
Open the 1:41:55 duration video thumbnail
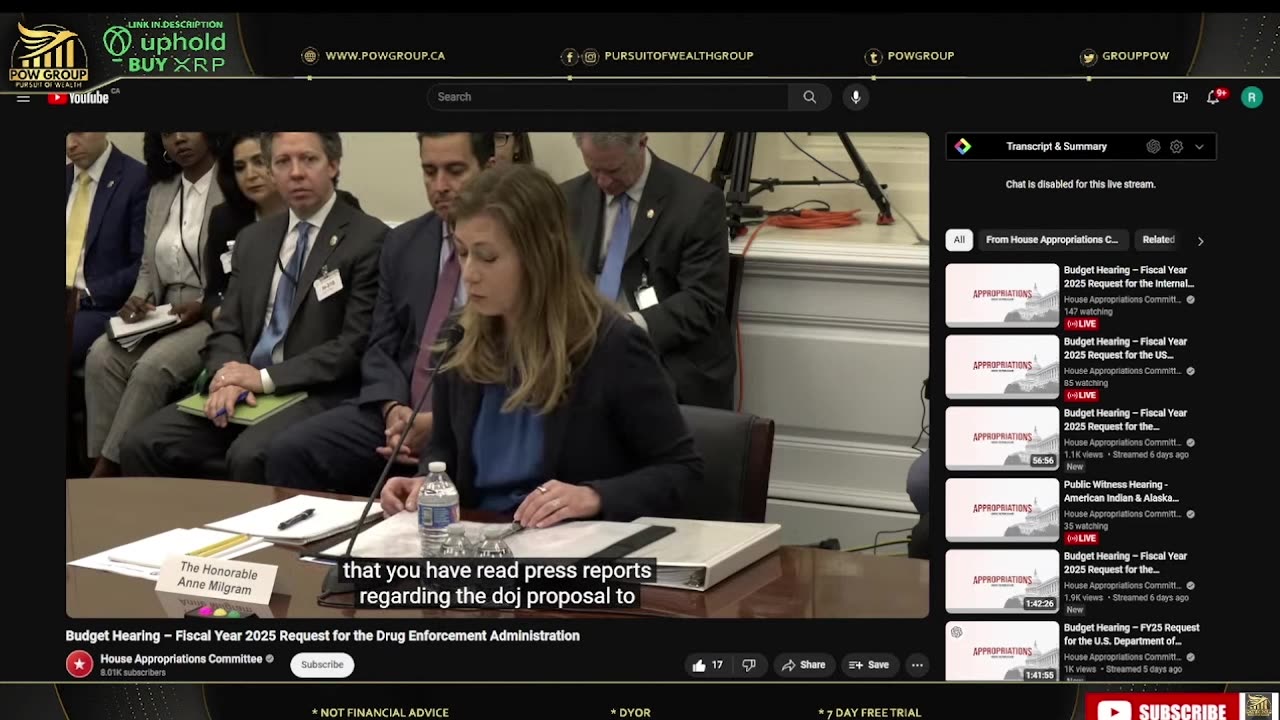(1002, 652)
